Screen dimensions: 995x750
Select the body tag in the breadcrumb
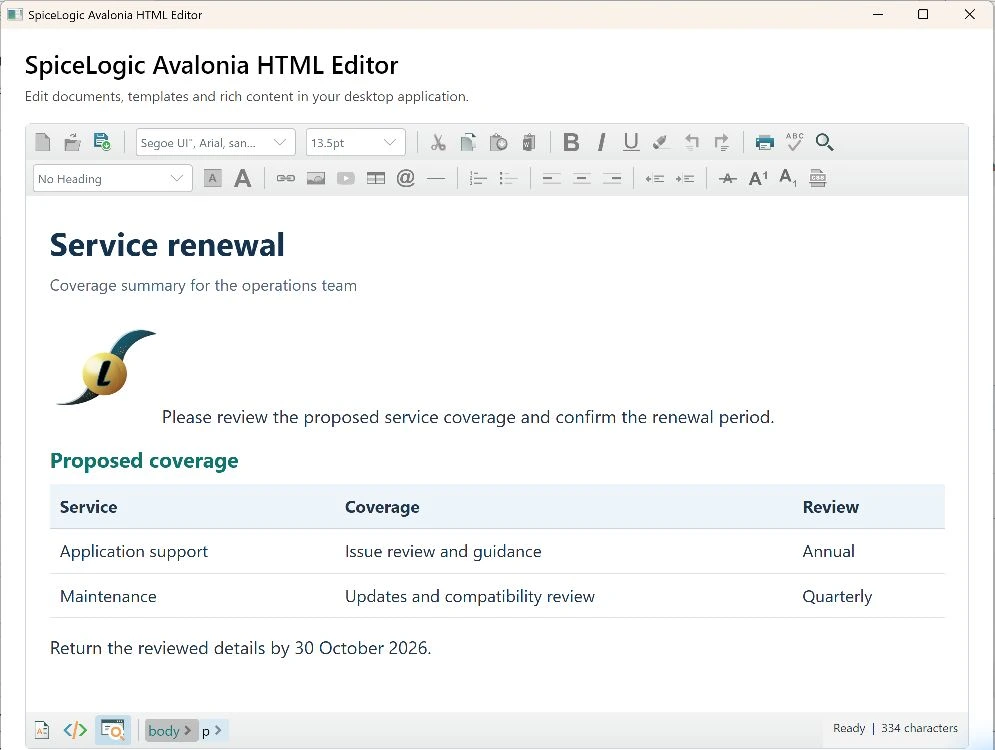tap(170, 731)
